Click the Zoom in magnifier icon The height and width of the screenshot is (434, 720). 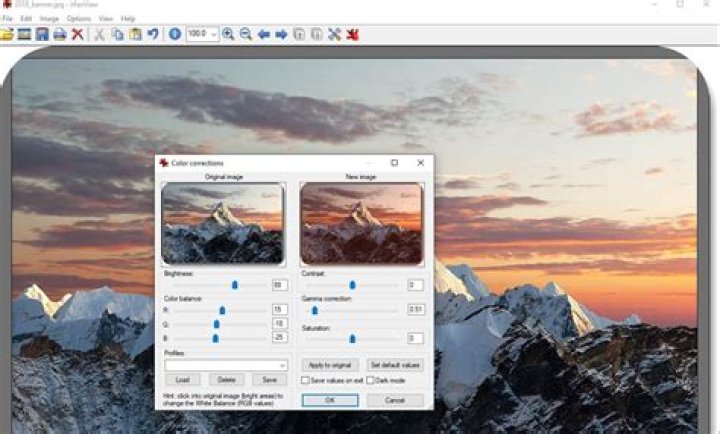(x=229, y=34)
